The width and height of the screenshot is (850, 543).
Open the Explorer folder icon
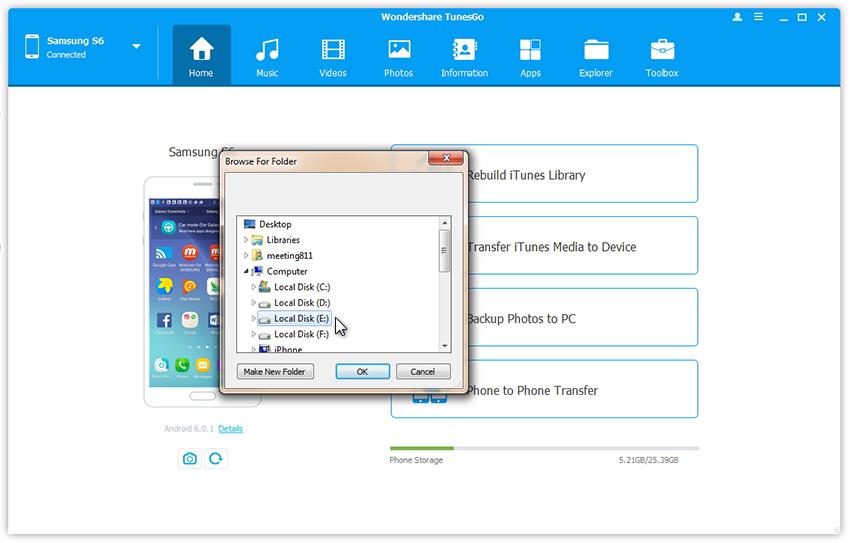596,57
